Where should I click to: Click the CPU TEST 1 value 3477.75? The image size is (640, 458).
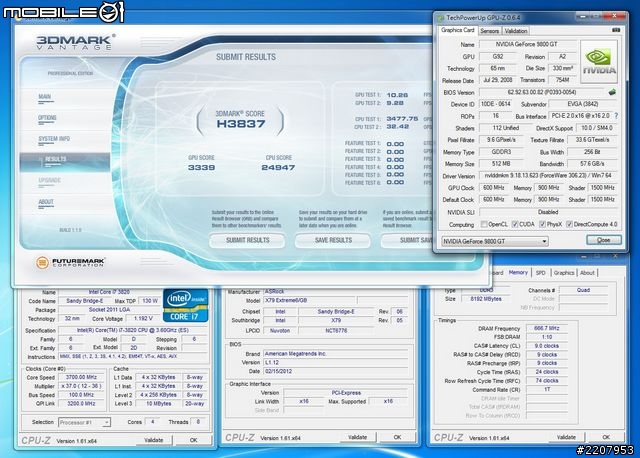pyautogui.click(x=402, y=119)
